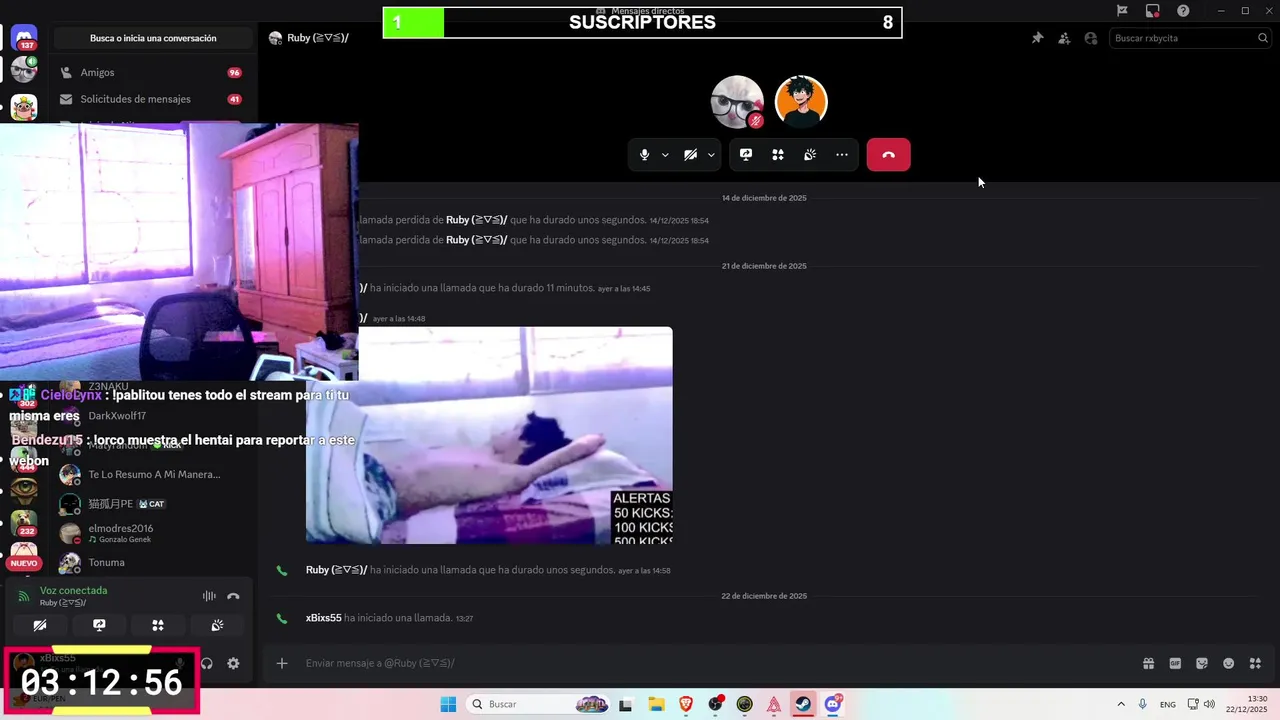Open the frog avatar server in sidebar
The image size is (1280, 720).
click(x=24, y=106)
